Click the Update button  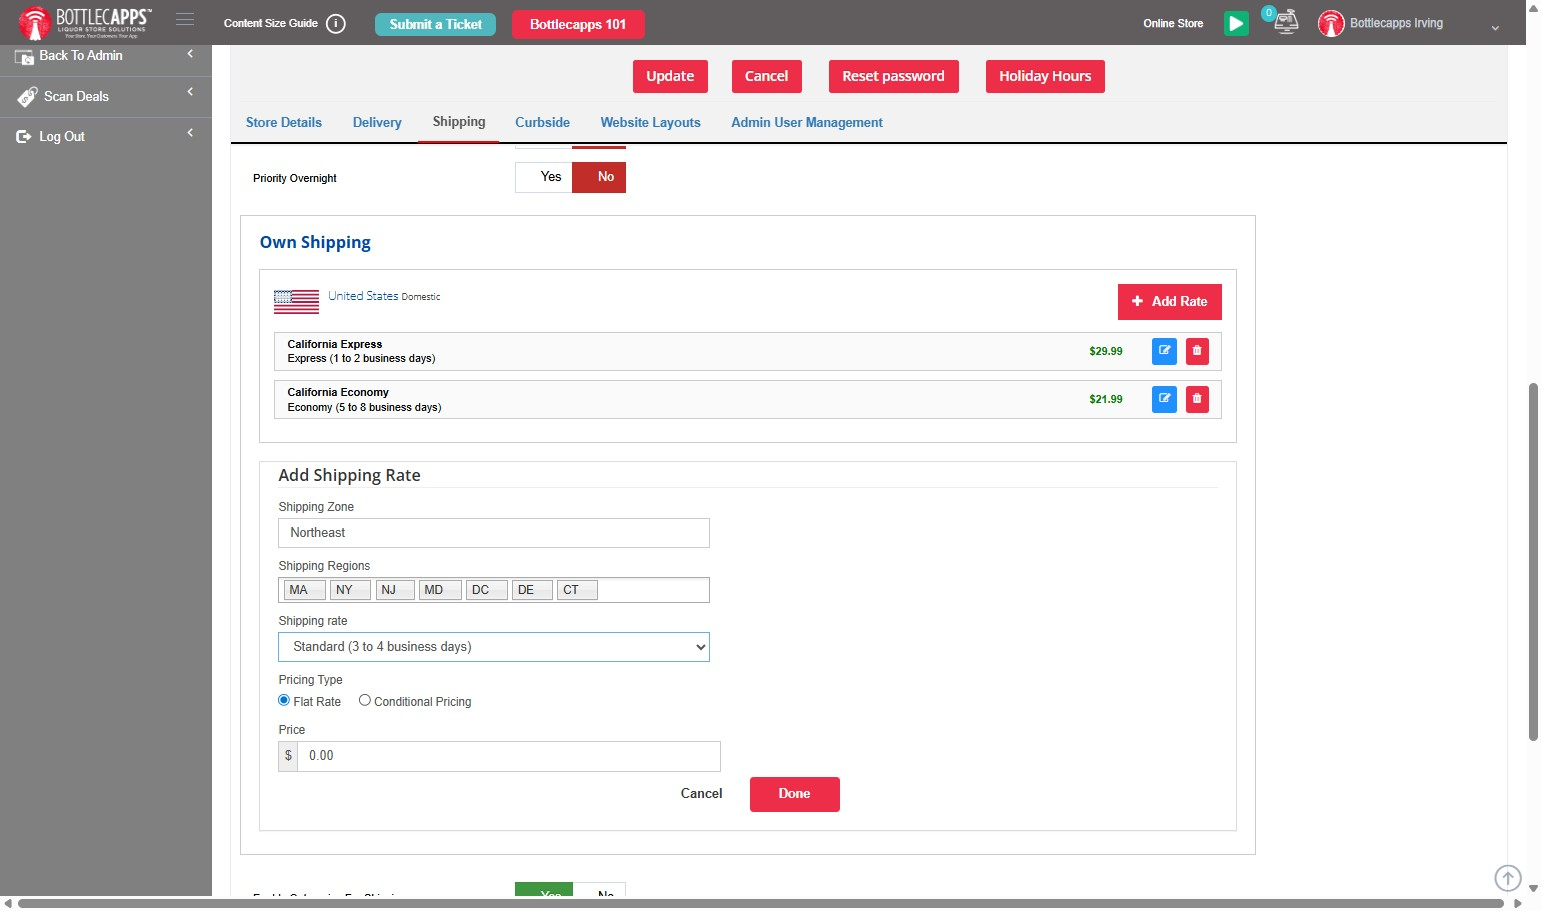coord(670,76)
